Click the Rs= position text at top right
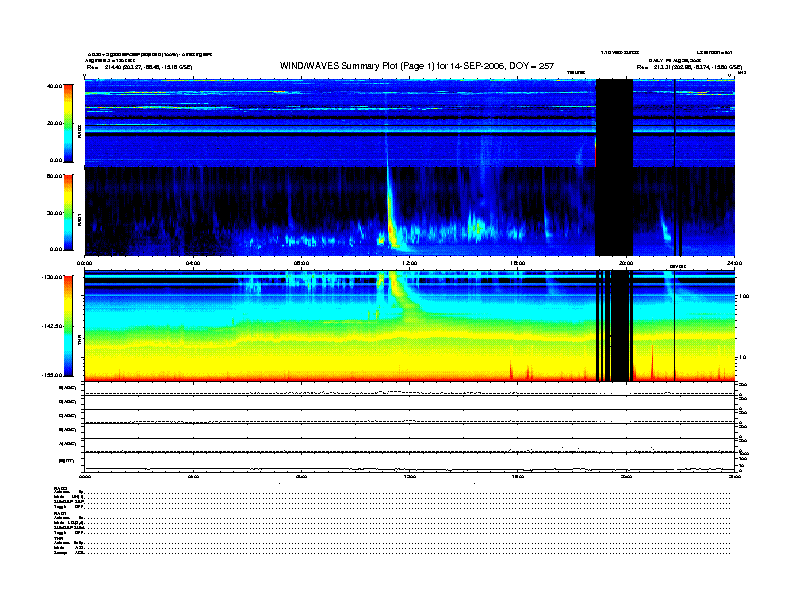Screen dimensions: 792x612 tap(689, 67)
